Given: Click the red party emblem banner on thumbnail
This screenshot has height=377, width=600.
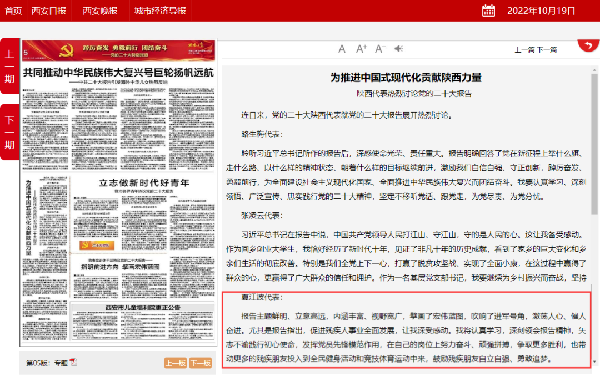Looking at the screenshot, I should click(118, 51).
